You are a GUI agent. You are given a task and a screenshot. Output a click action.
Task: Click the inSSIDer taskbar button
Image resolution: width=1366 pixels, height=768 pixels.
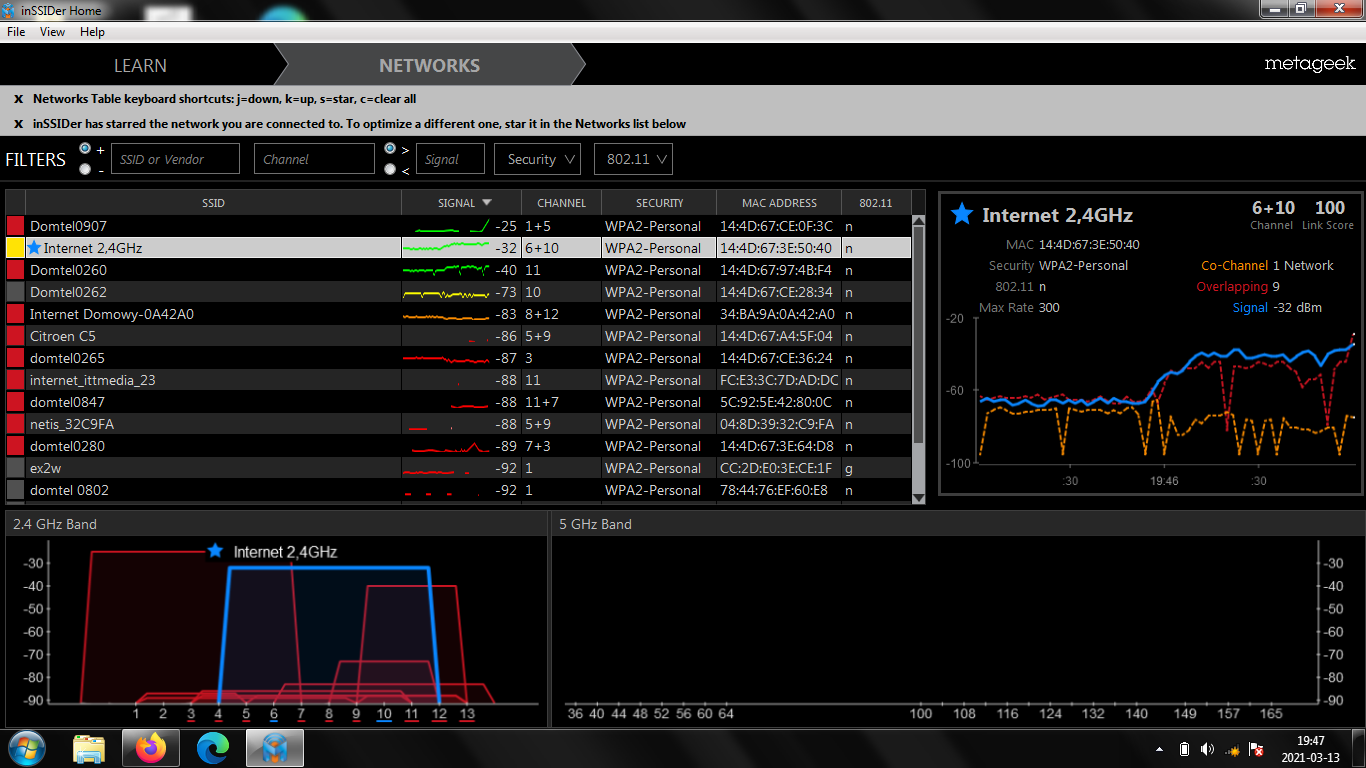click(274, 748)
